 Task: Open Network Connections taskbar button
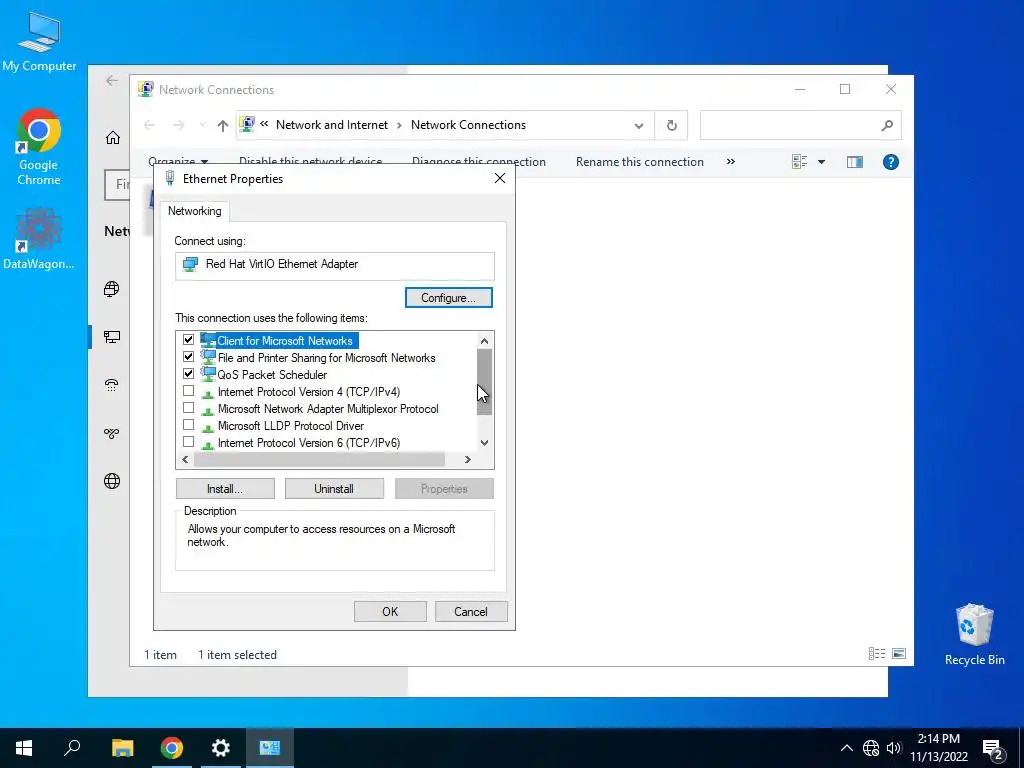point(270,748)
